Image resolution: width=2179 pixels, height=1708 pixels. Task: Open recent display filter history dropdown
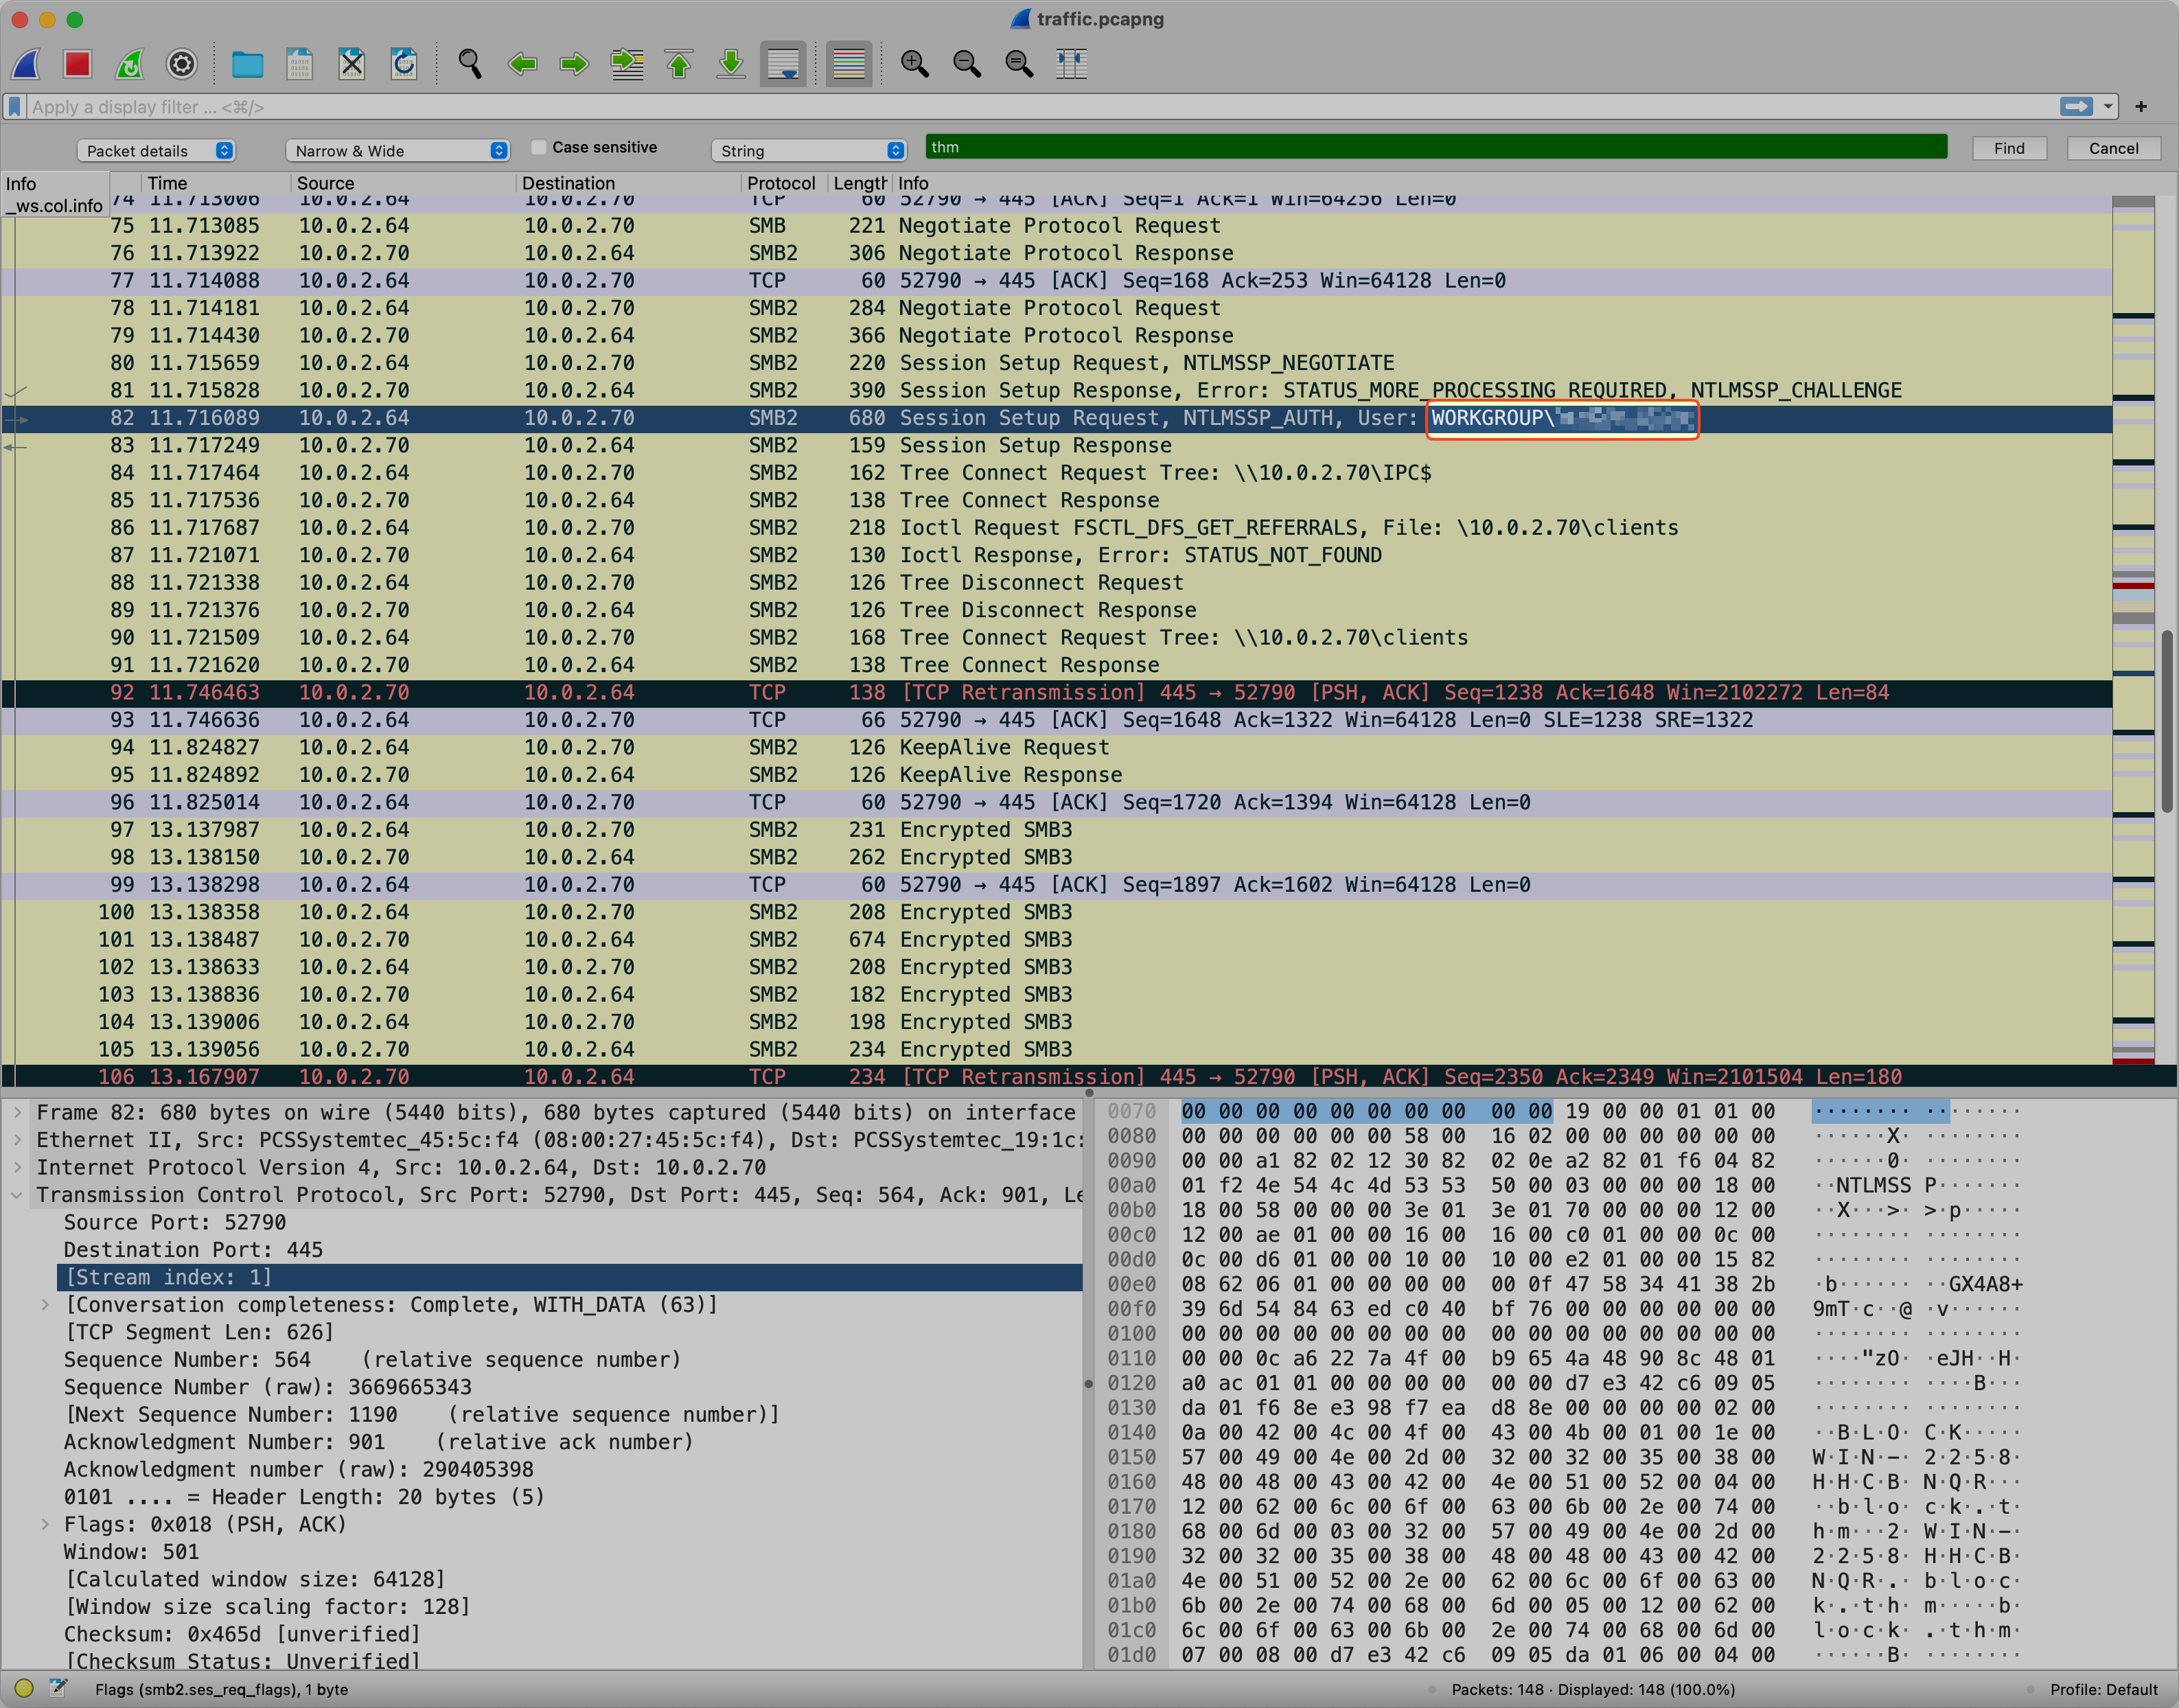2108,106
